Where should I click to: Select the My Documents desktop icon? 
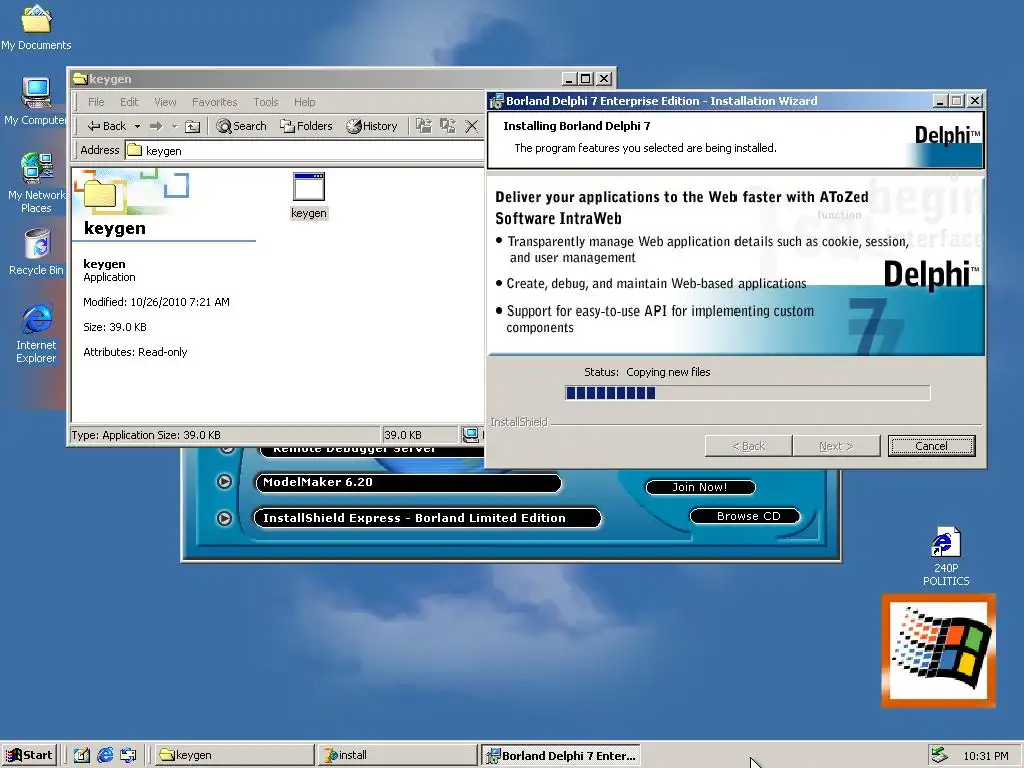(x=36, y=27)
